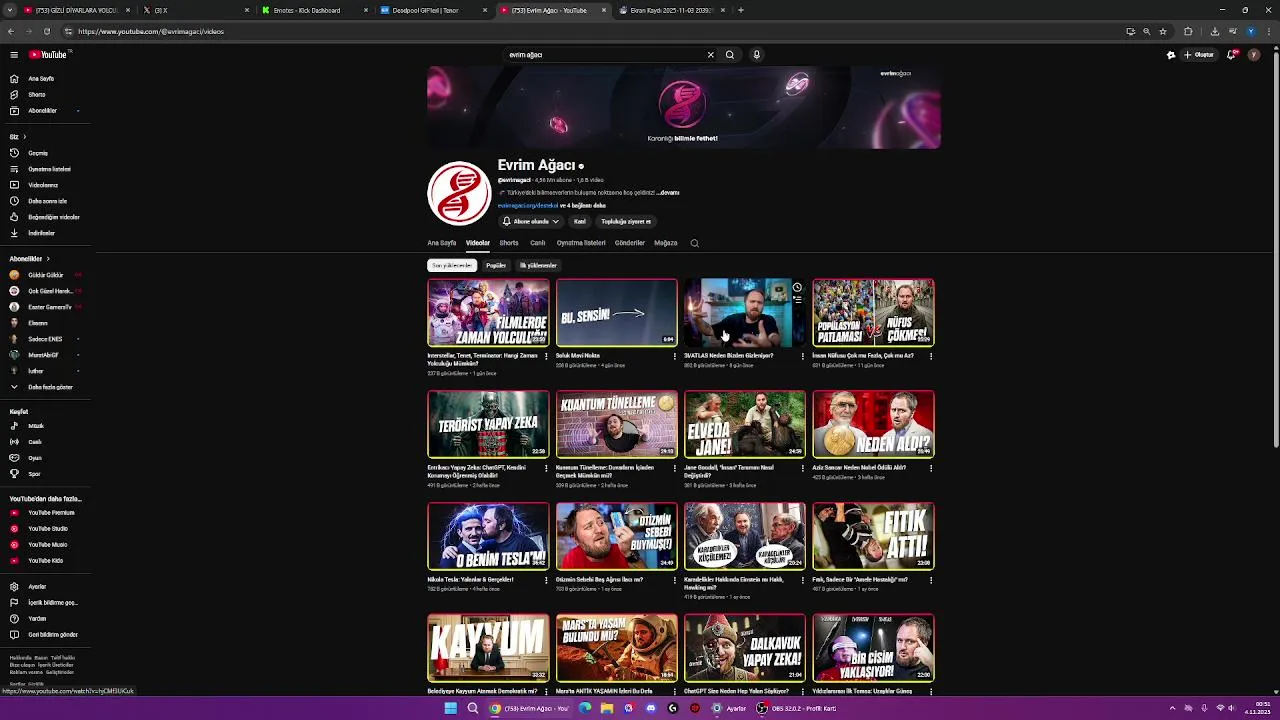Click the Oluştur create button
The image size is (1280, 720).
[x=1198, y=55]
